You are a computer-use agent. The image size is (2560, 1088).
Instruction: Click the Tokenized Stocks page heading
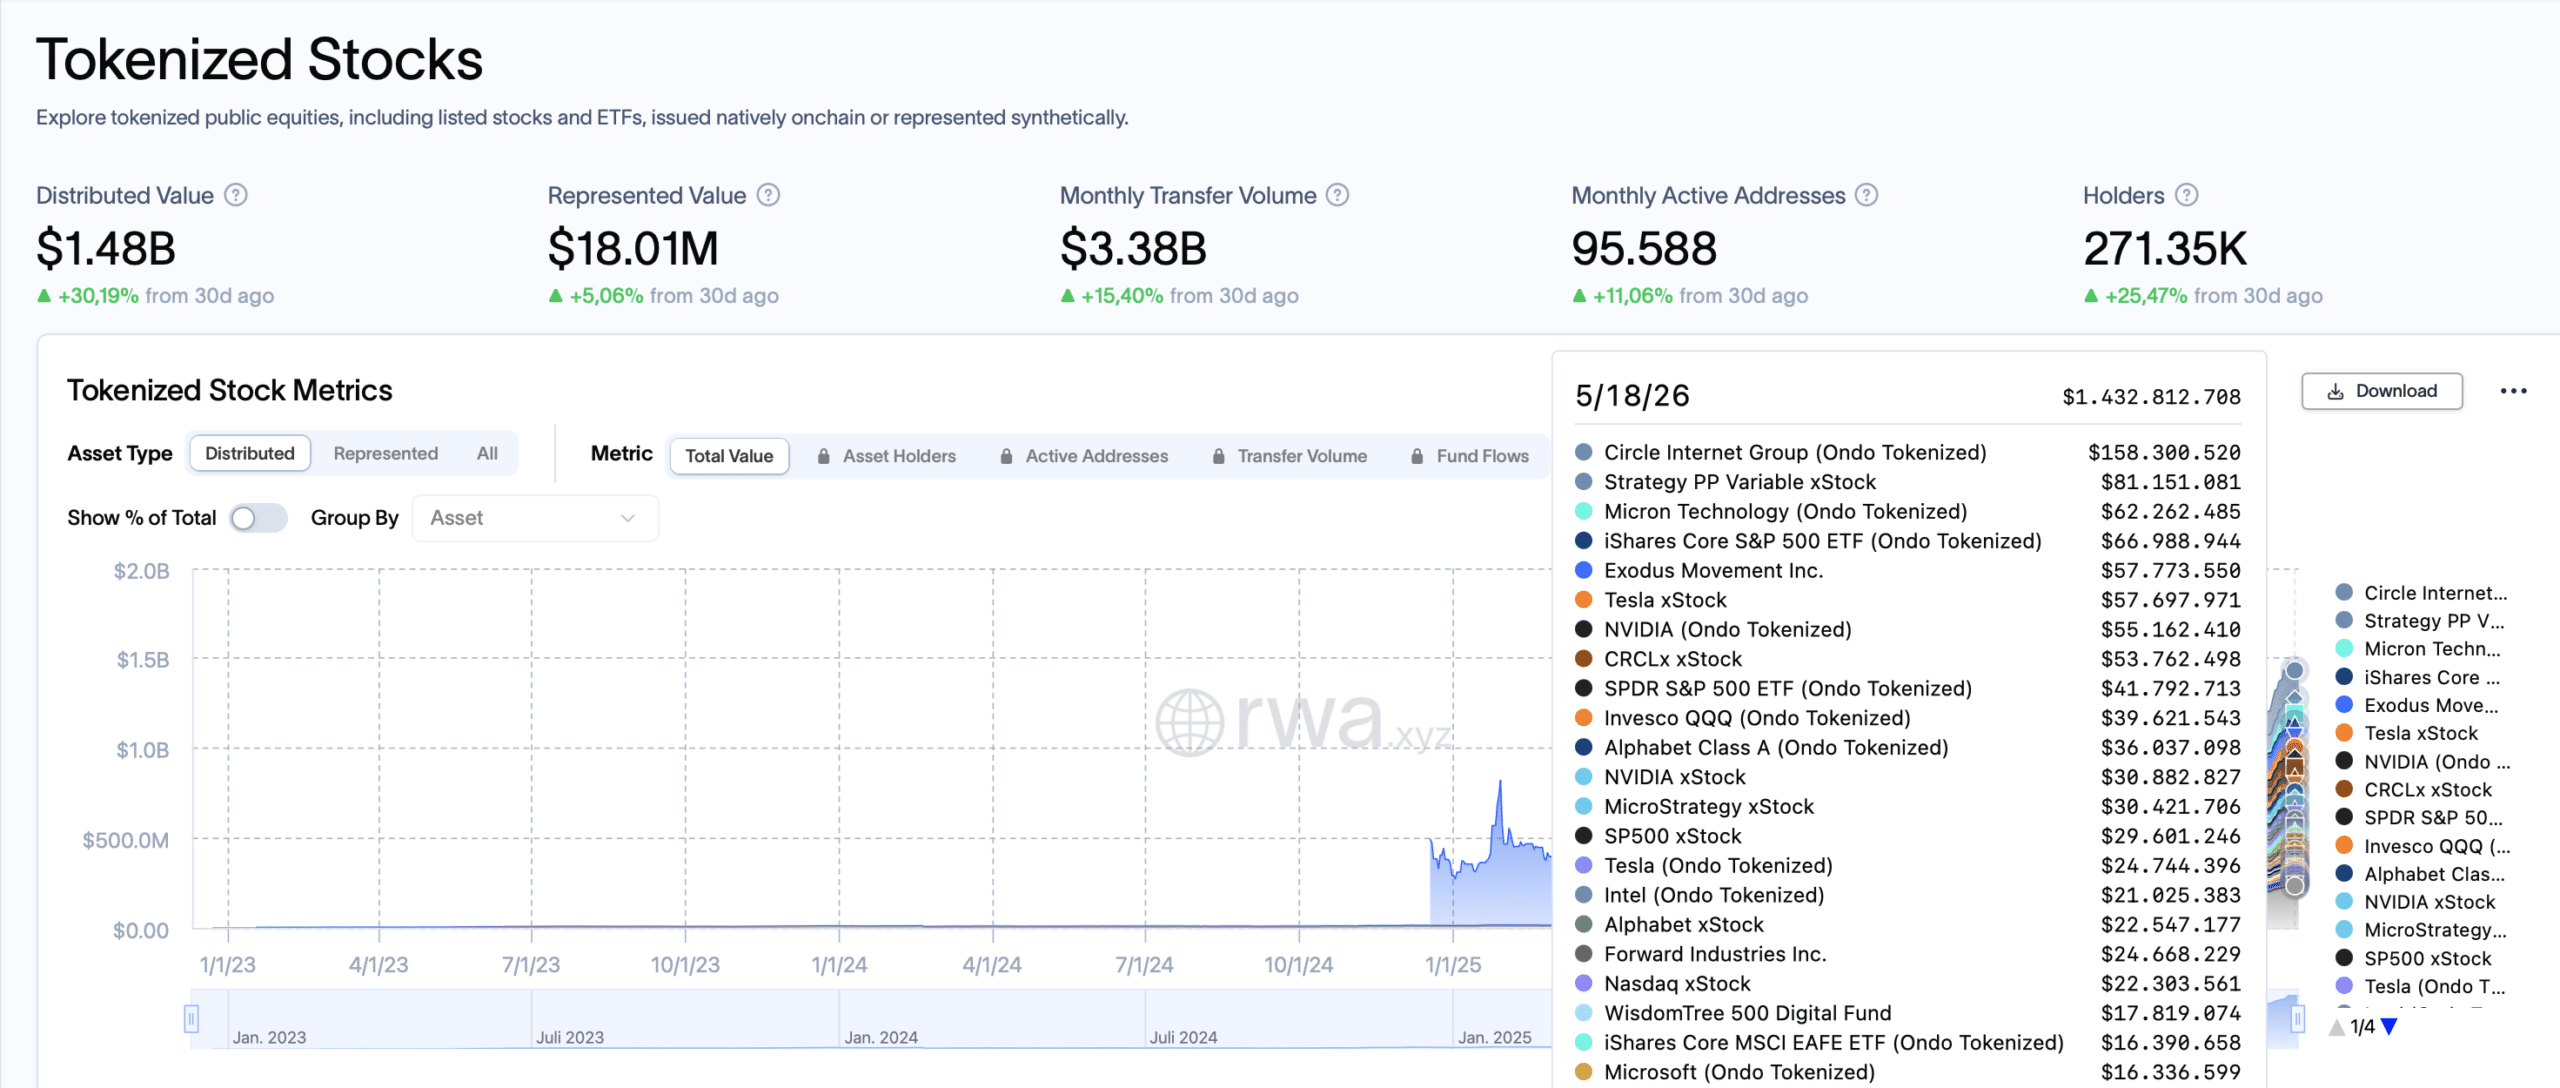(x=260, y=59)
